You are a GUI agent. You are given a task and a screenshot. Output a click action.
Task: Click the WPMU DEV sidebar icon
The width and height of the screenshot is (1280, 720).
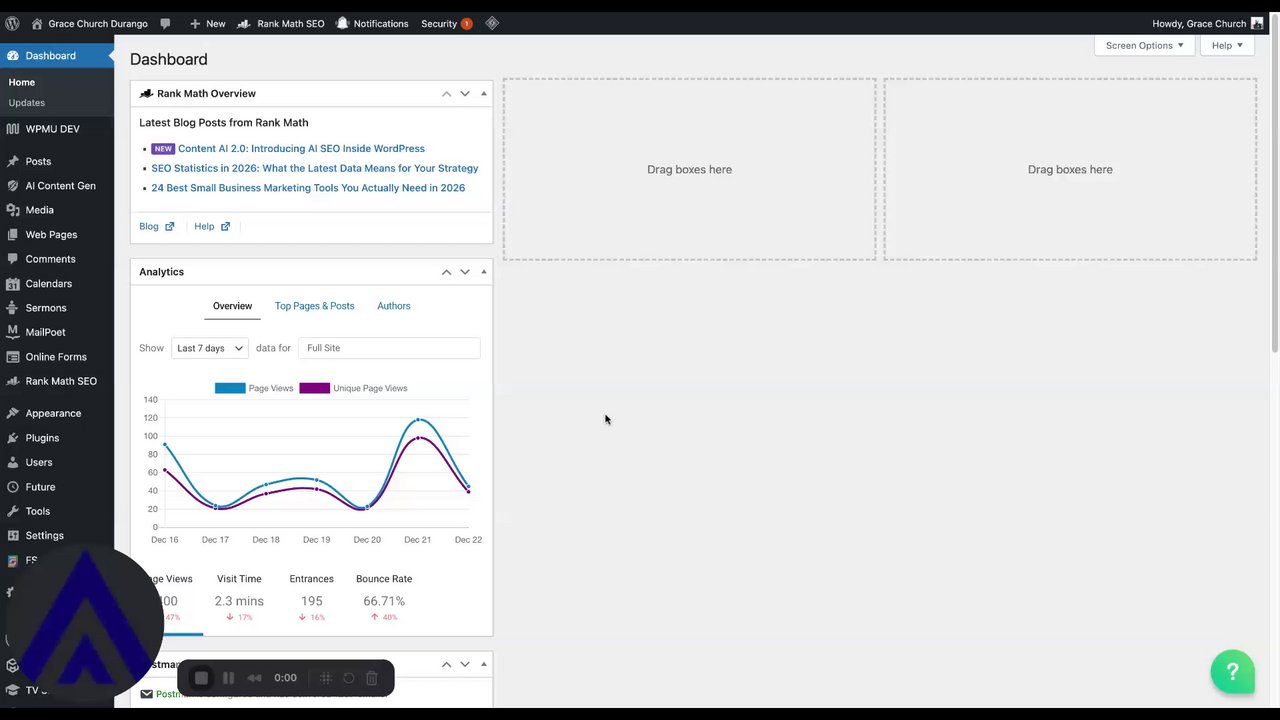12,129
